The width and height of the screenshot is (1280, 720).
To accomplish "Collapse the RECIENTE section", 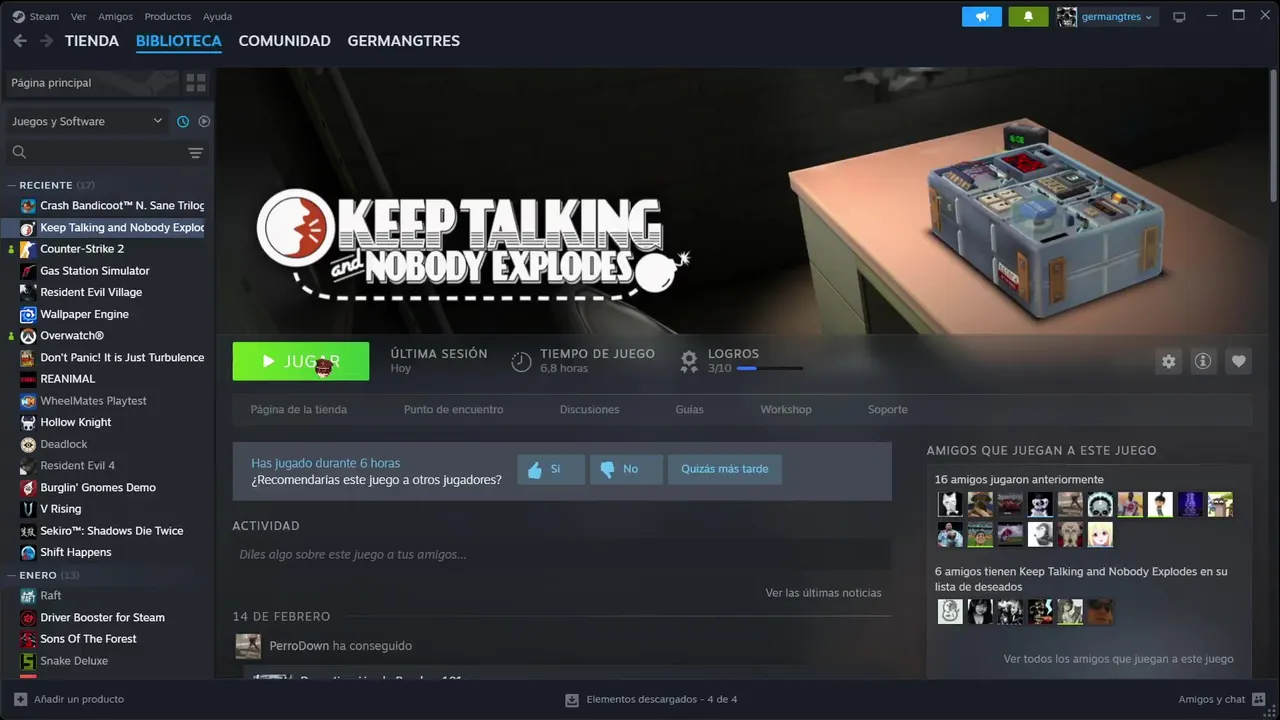I will tap(12, 185).
